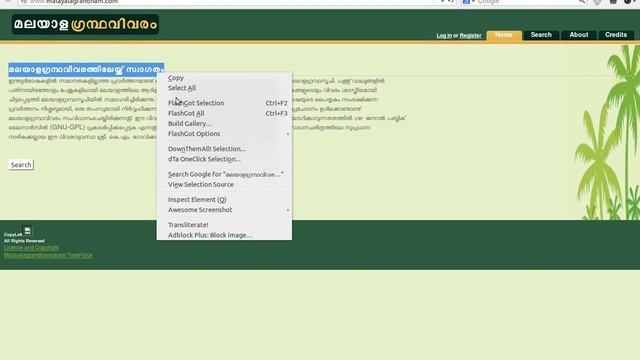Viewport: 640px width, 360px height.
Task: Open the About navigation tab
Action: 579,35
